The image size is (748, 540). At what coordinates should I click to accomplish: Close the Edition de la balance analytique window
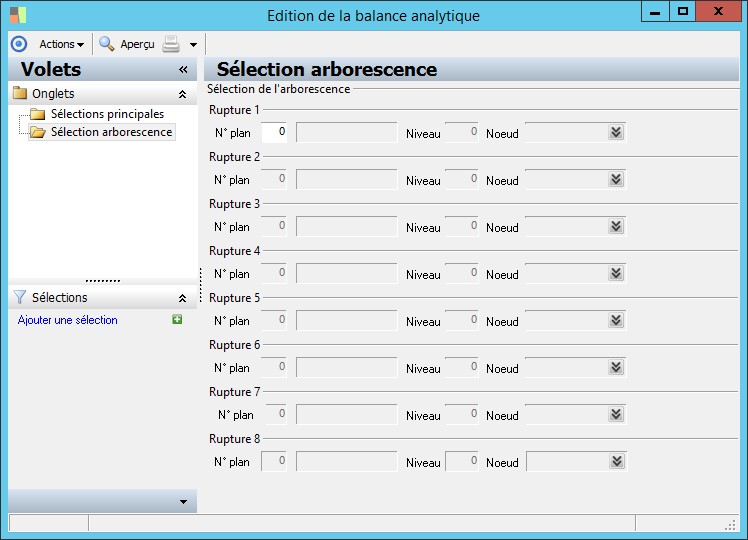point(718,11)
